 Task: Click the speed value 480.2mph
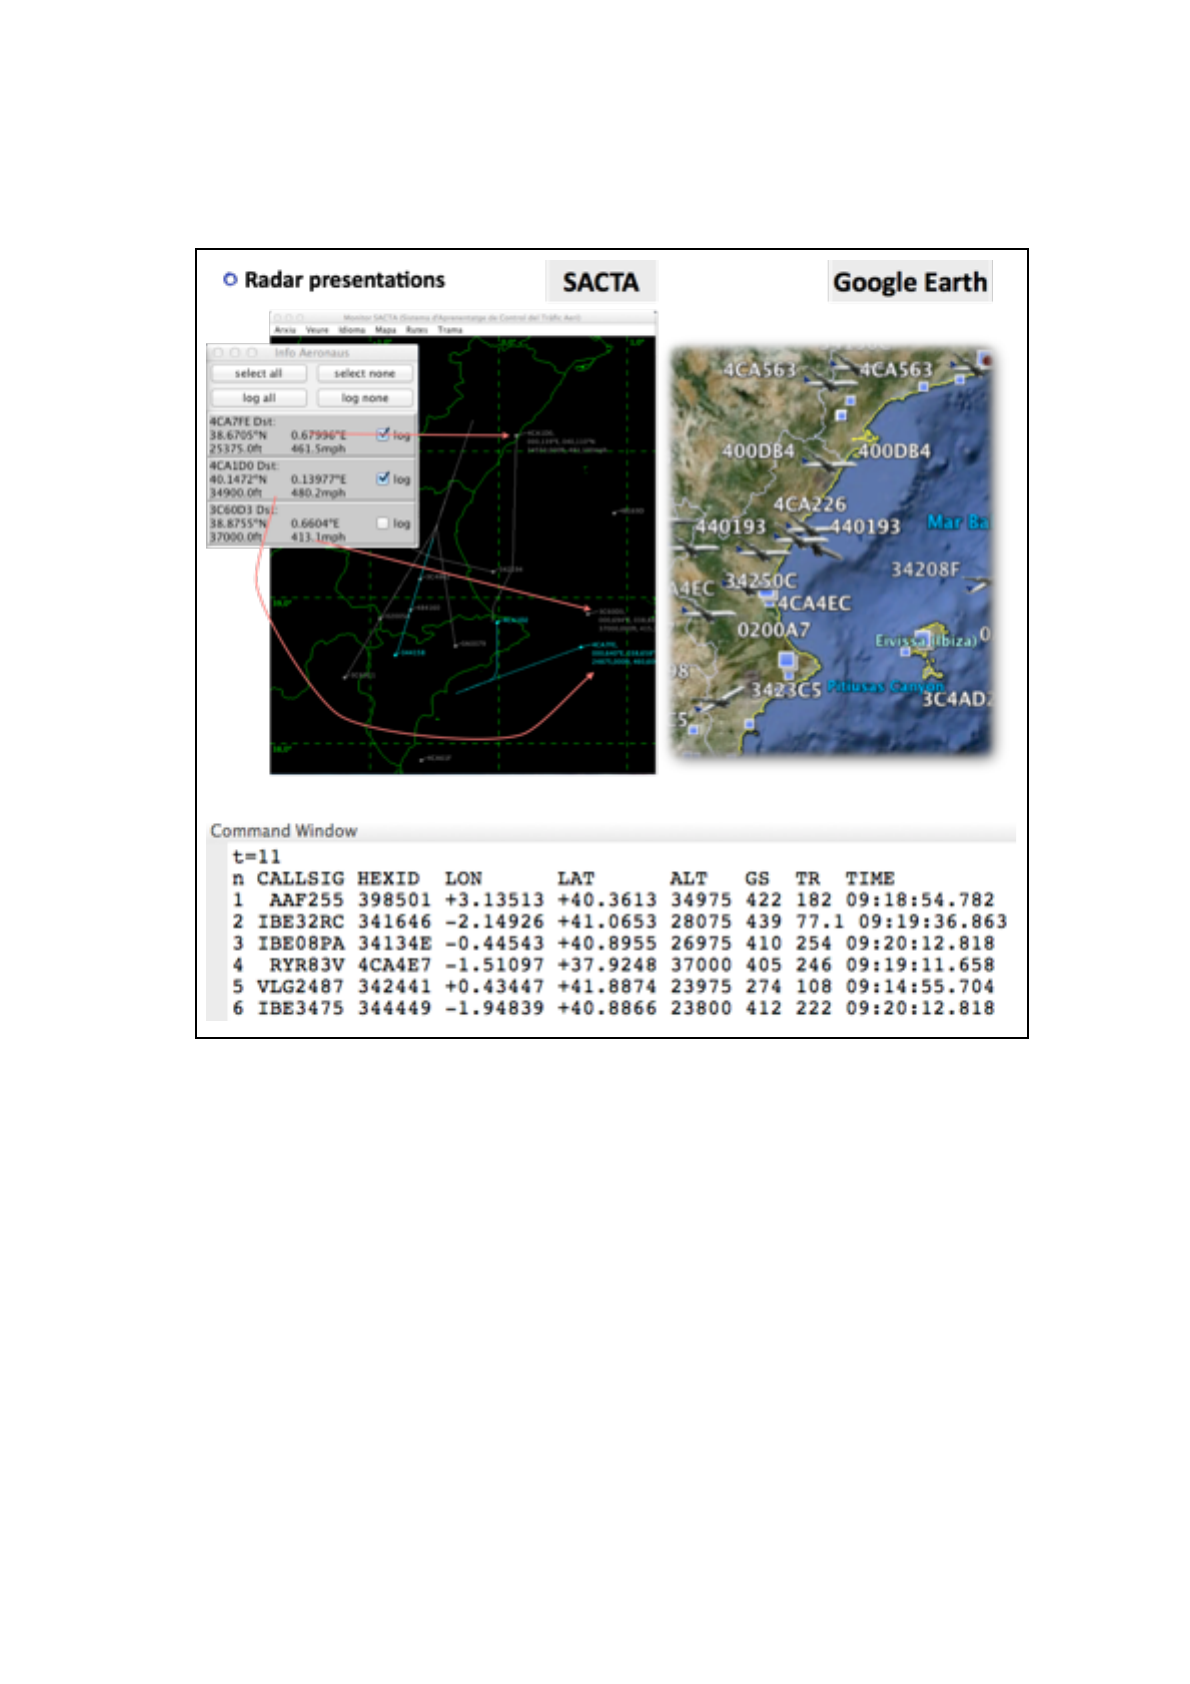coord(318,492)
